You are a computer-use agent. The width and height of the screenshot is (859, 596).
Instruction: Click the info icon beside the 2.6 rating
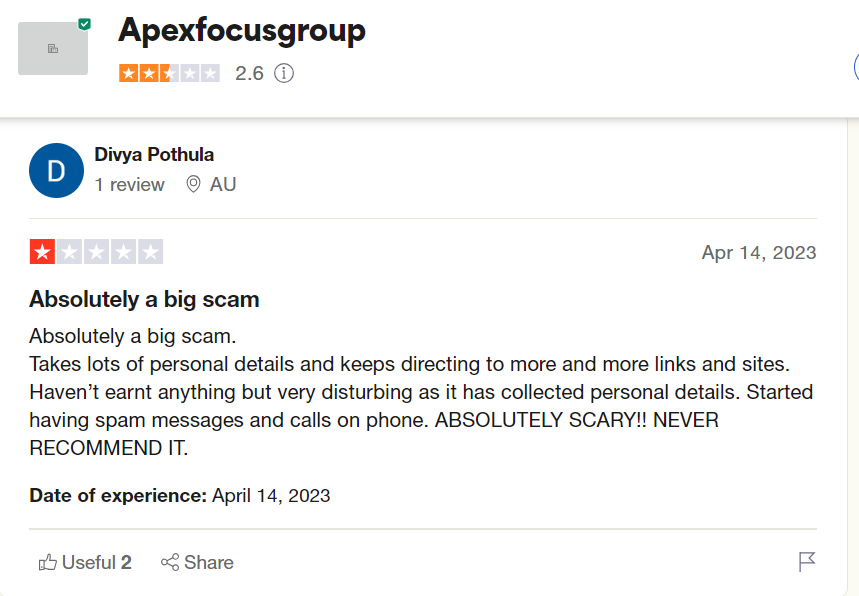pyautogui.click(x=284, y=73)
